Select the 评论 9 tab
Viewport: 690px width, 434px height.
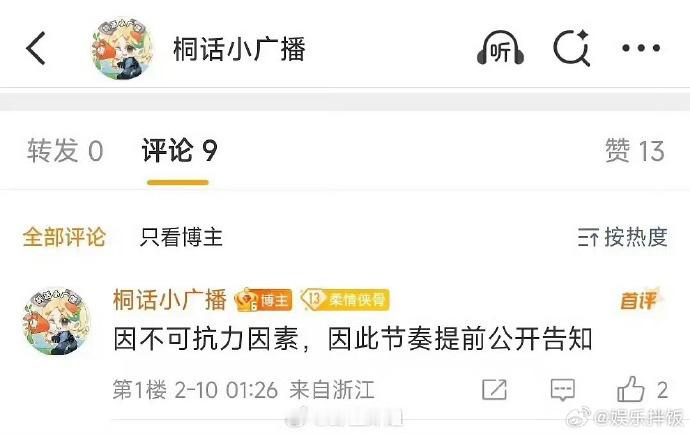(x=179, y=151)
